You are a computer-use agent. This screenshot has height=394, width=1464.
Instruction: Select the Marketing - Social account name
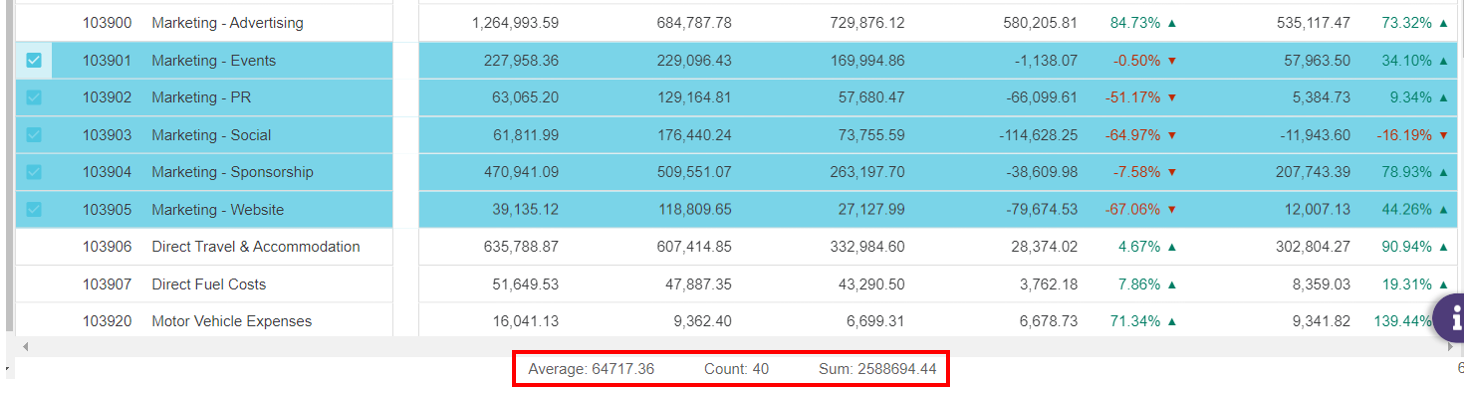coord(212,135)
